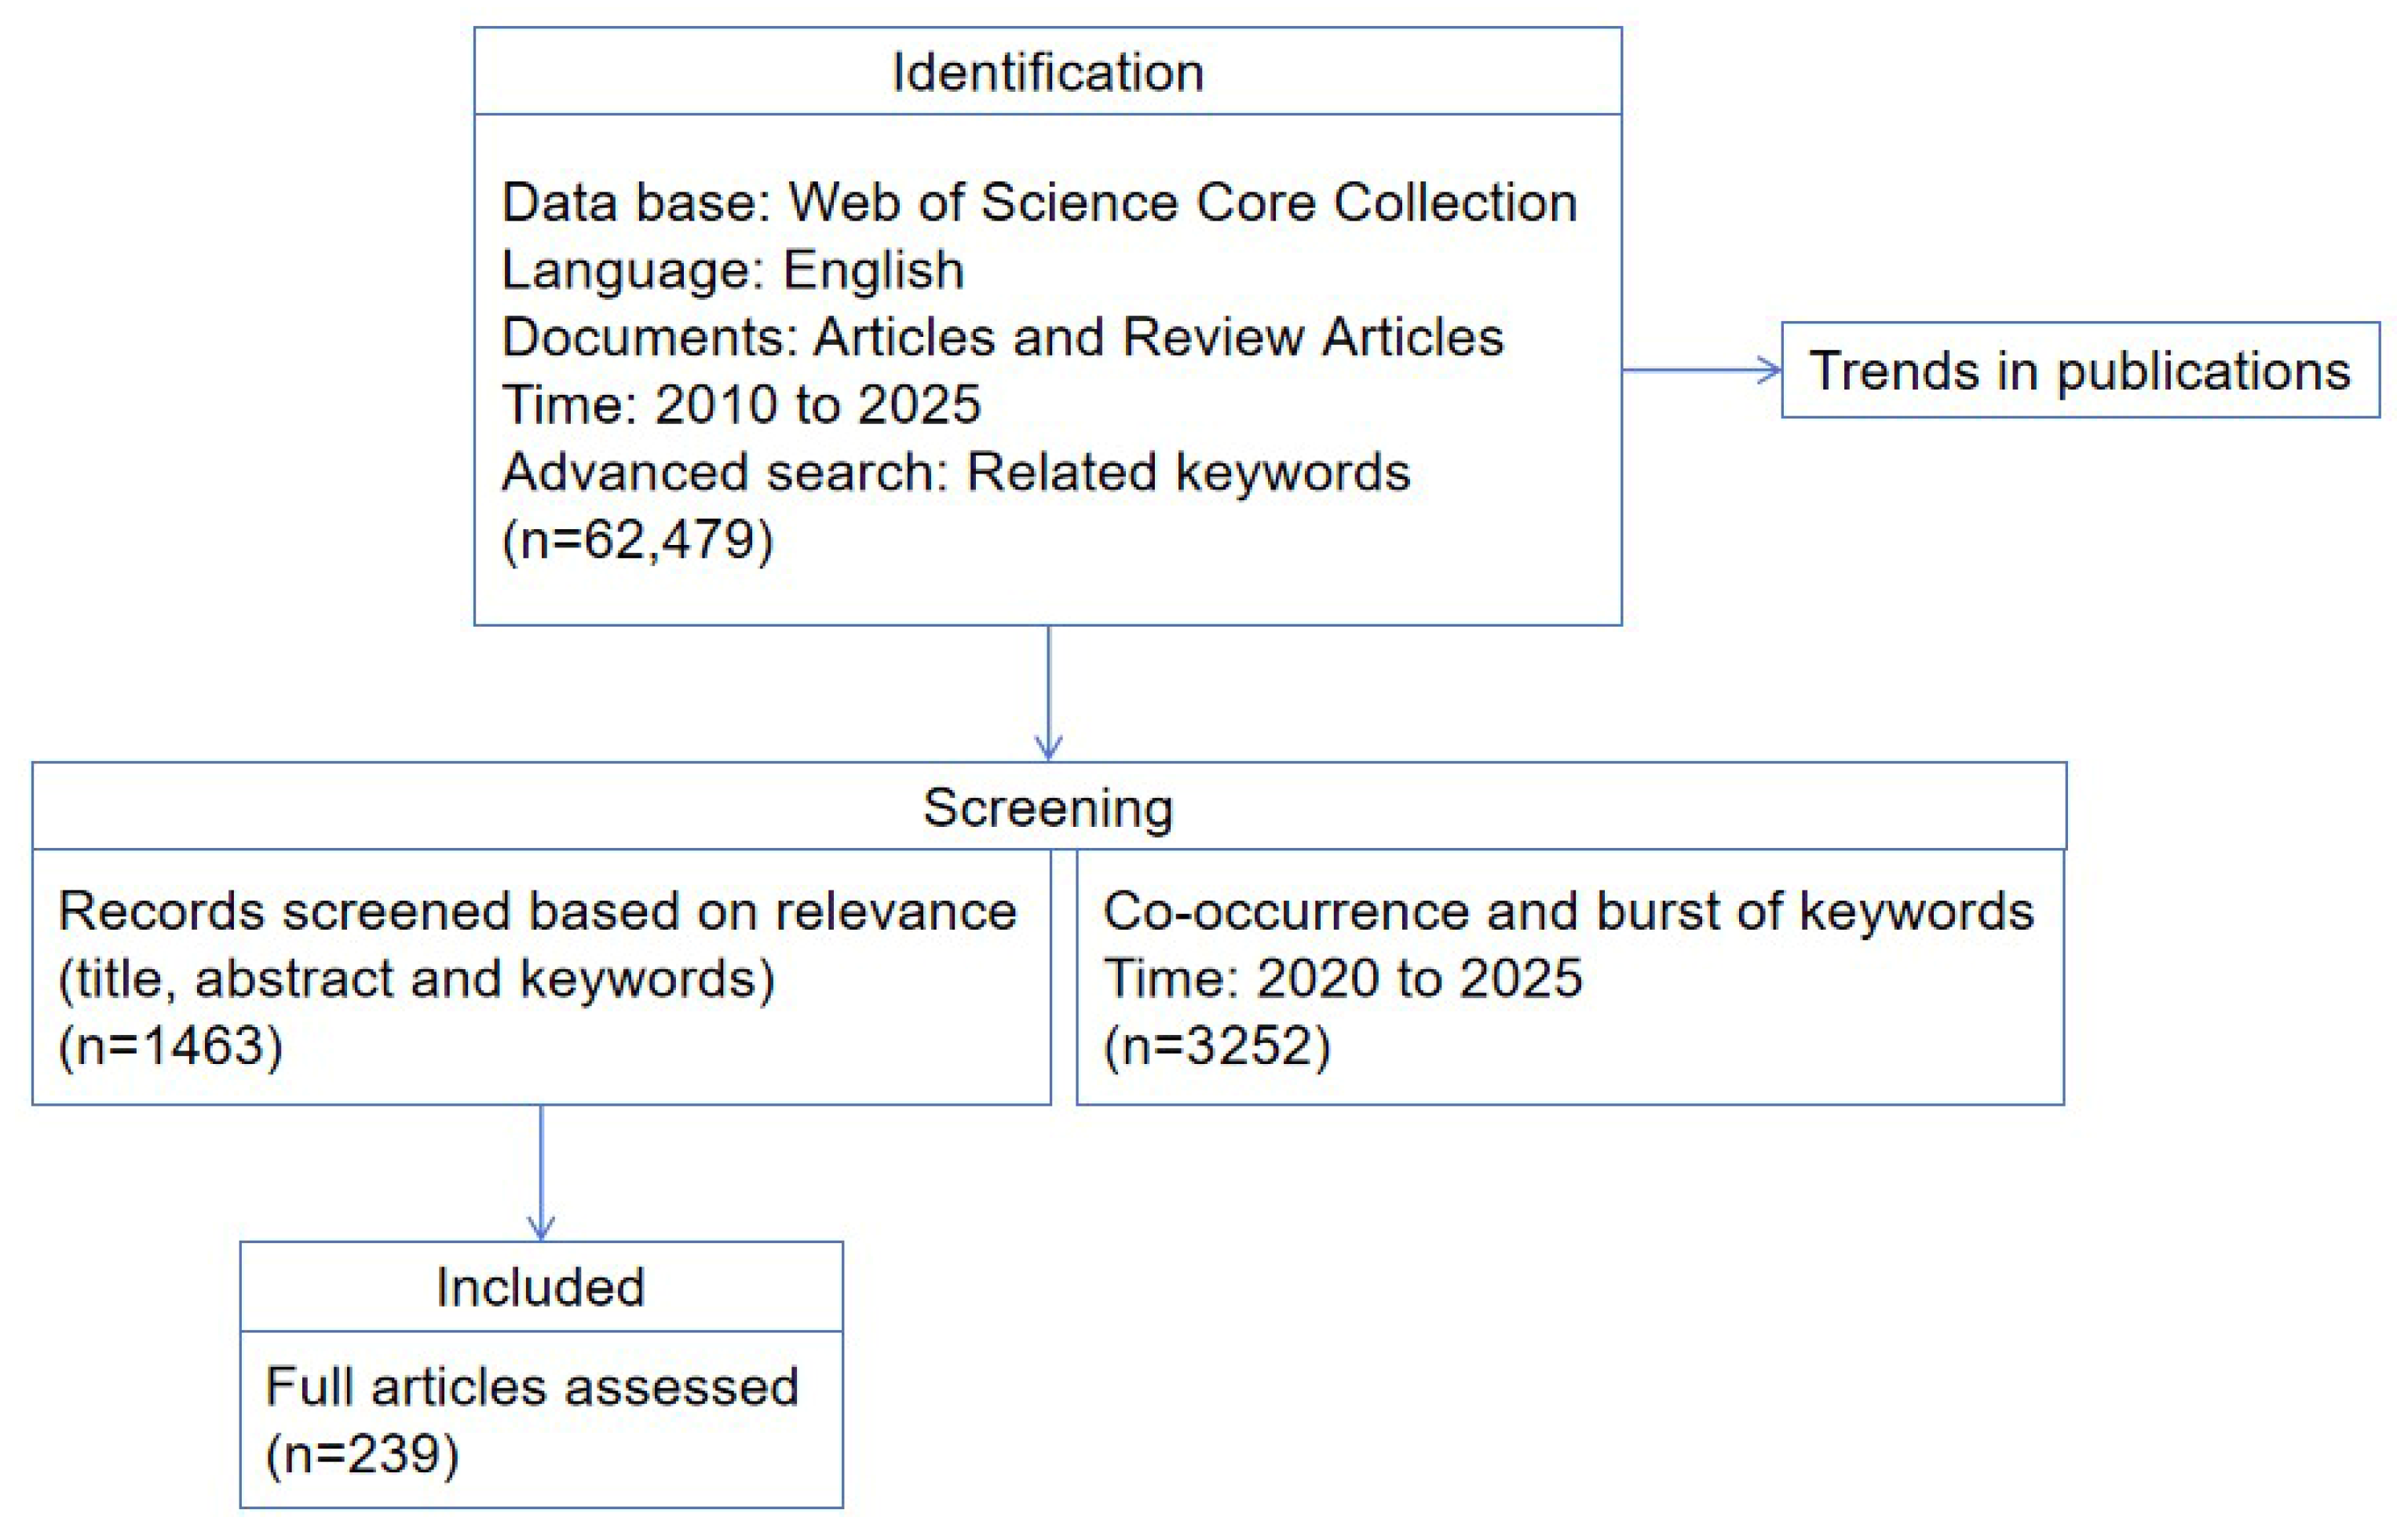Click the '(n=3252)' count

[1217, 1047]
